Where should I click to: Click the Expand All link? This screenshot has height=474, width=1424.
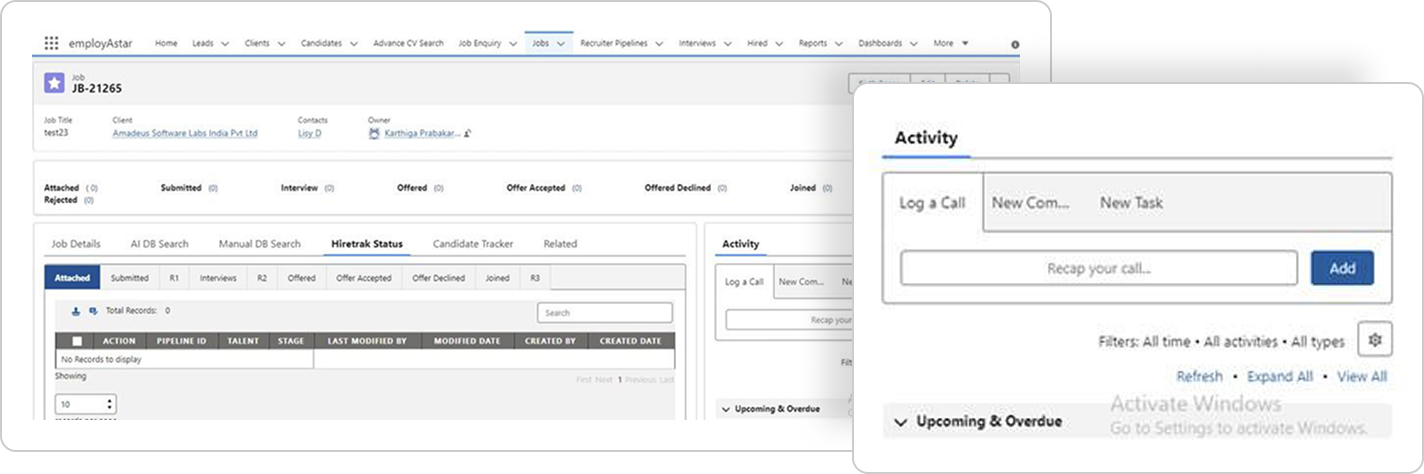coord(1279,377)
